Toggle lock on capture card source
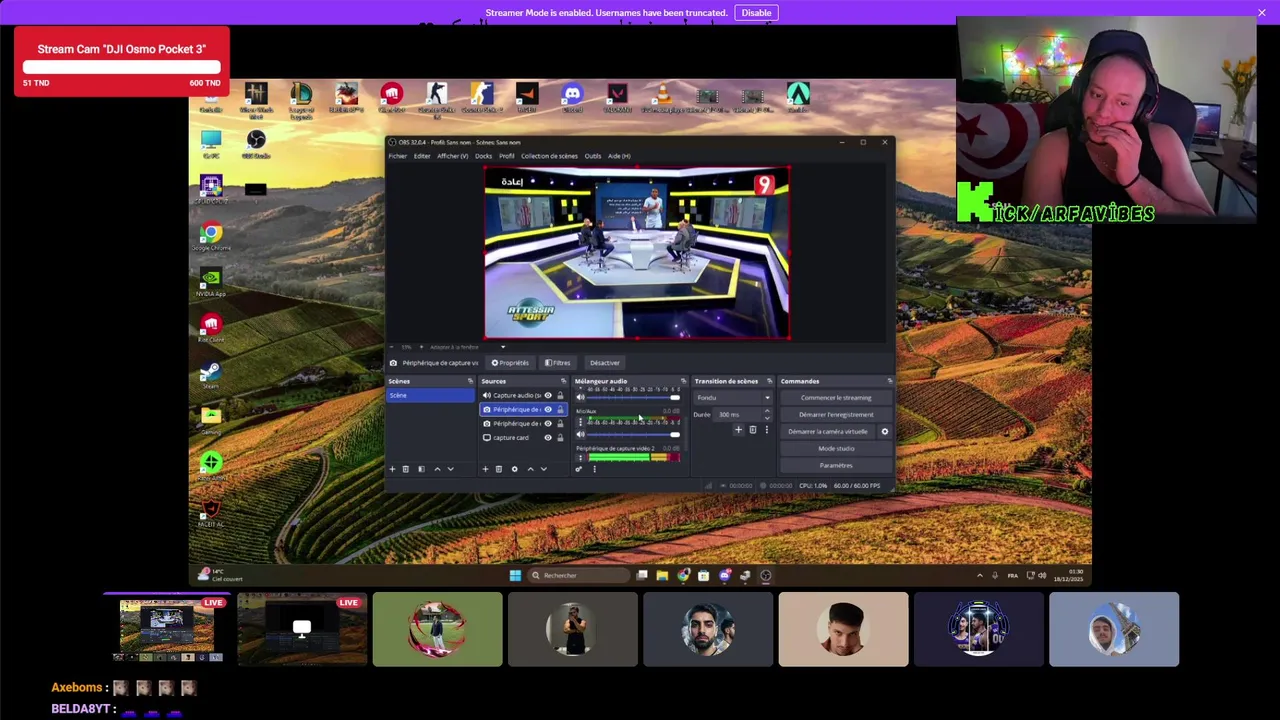Screen dimensions: 1280x720 pyautogui.click(x=560, y=437)
